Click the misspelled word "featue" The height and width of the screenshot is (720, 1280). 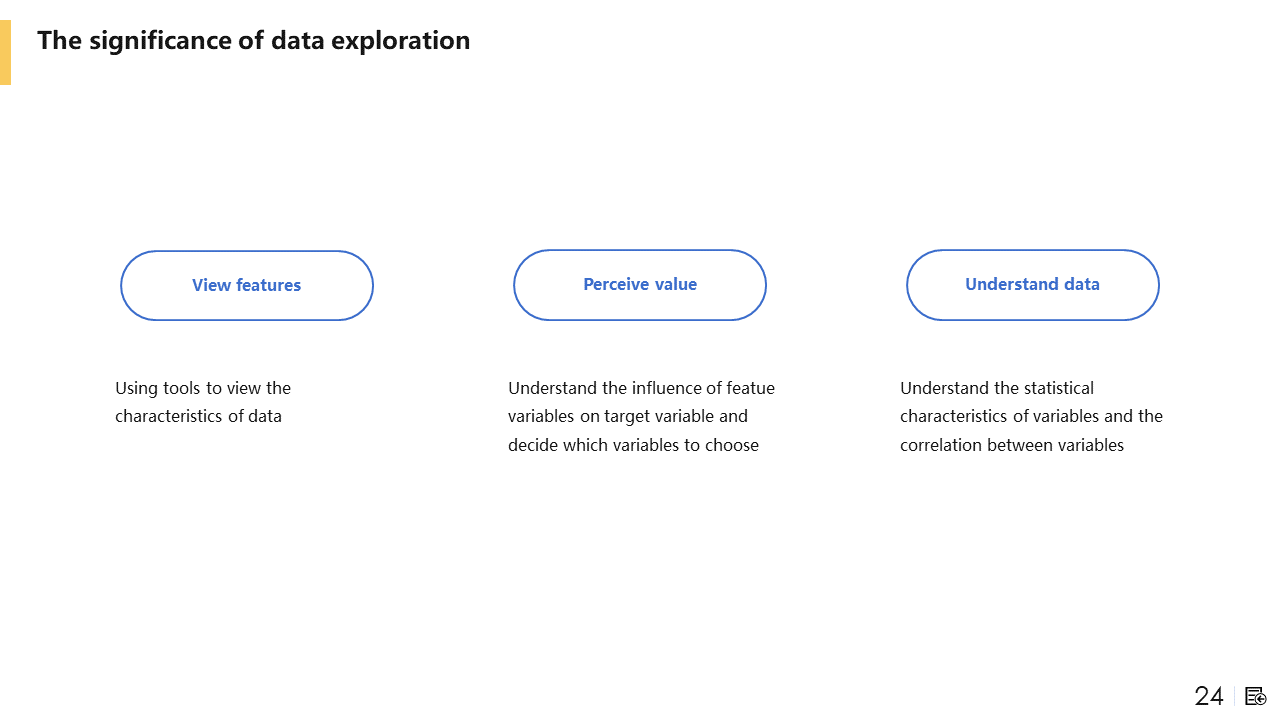click(750, 388)
